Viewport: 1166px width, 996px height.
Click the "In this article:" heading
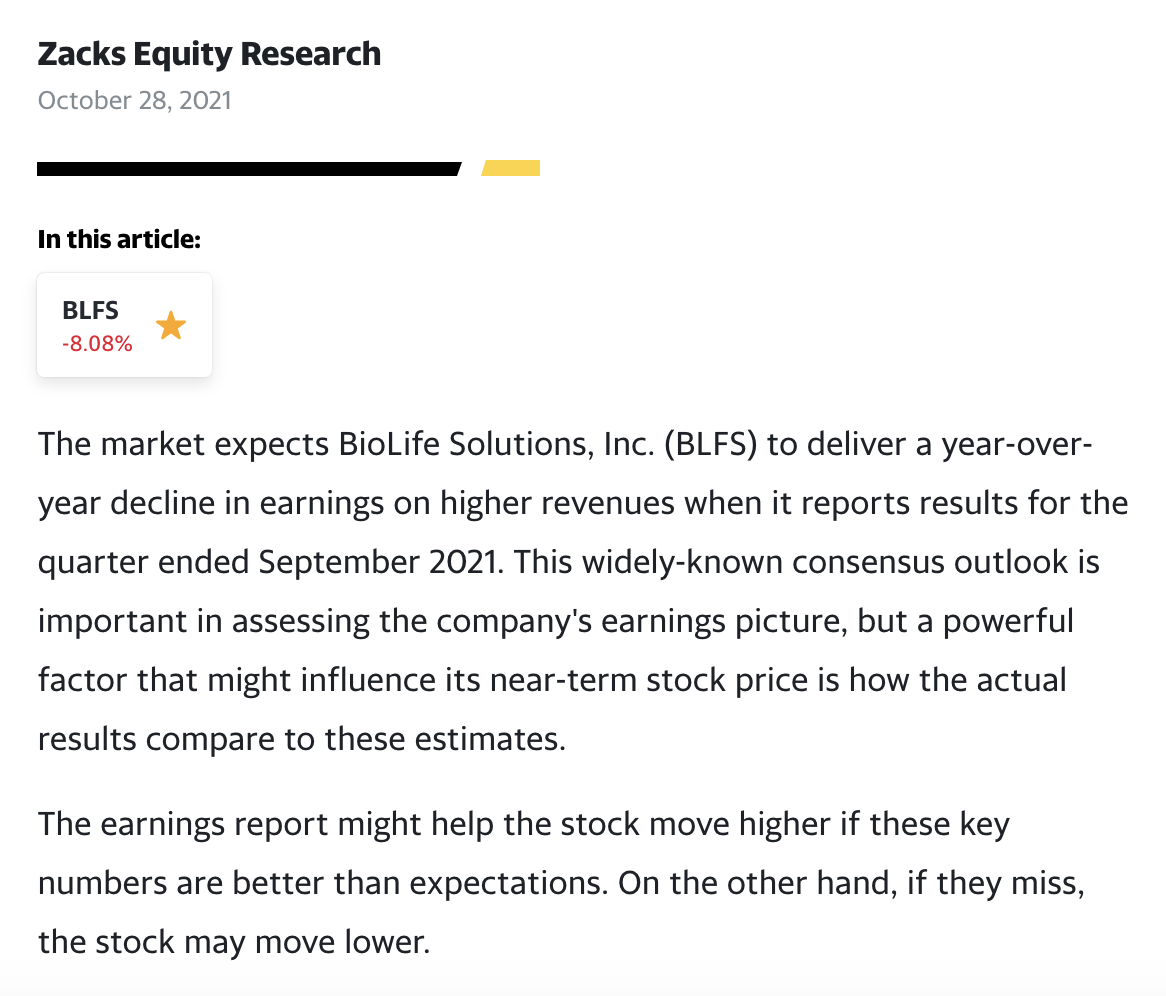(119, 239)
